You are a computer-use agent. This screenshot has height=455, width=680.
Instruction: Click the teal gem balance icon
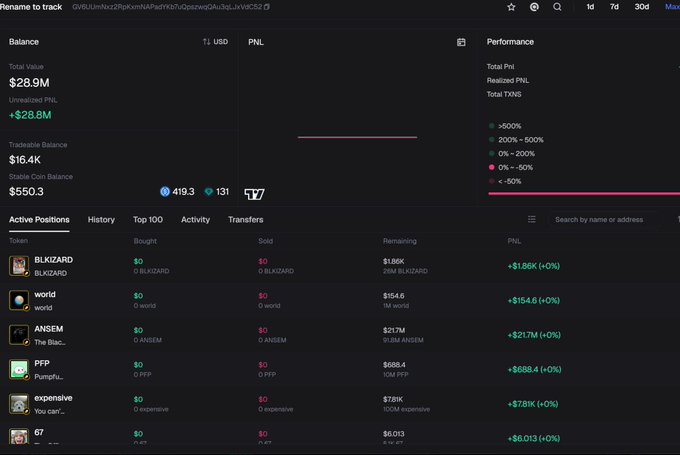[209, 191]
